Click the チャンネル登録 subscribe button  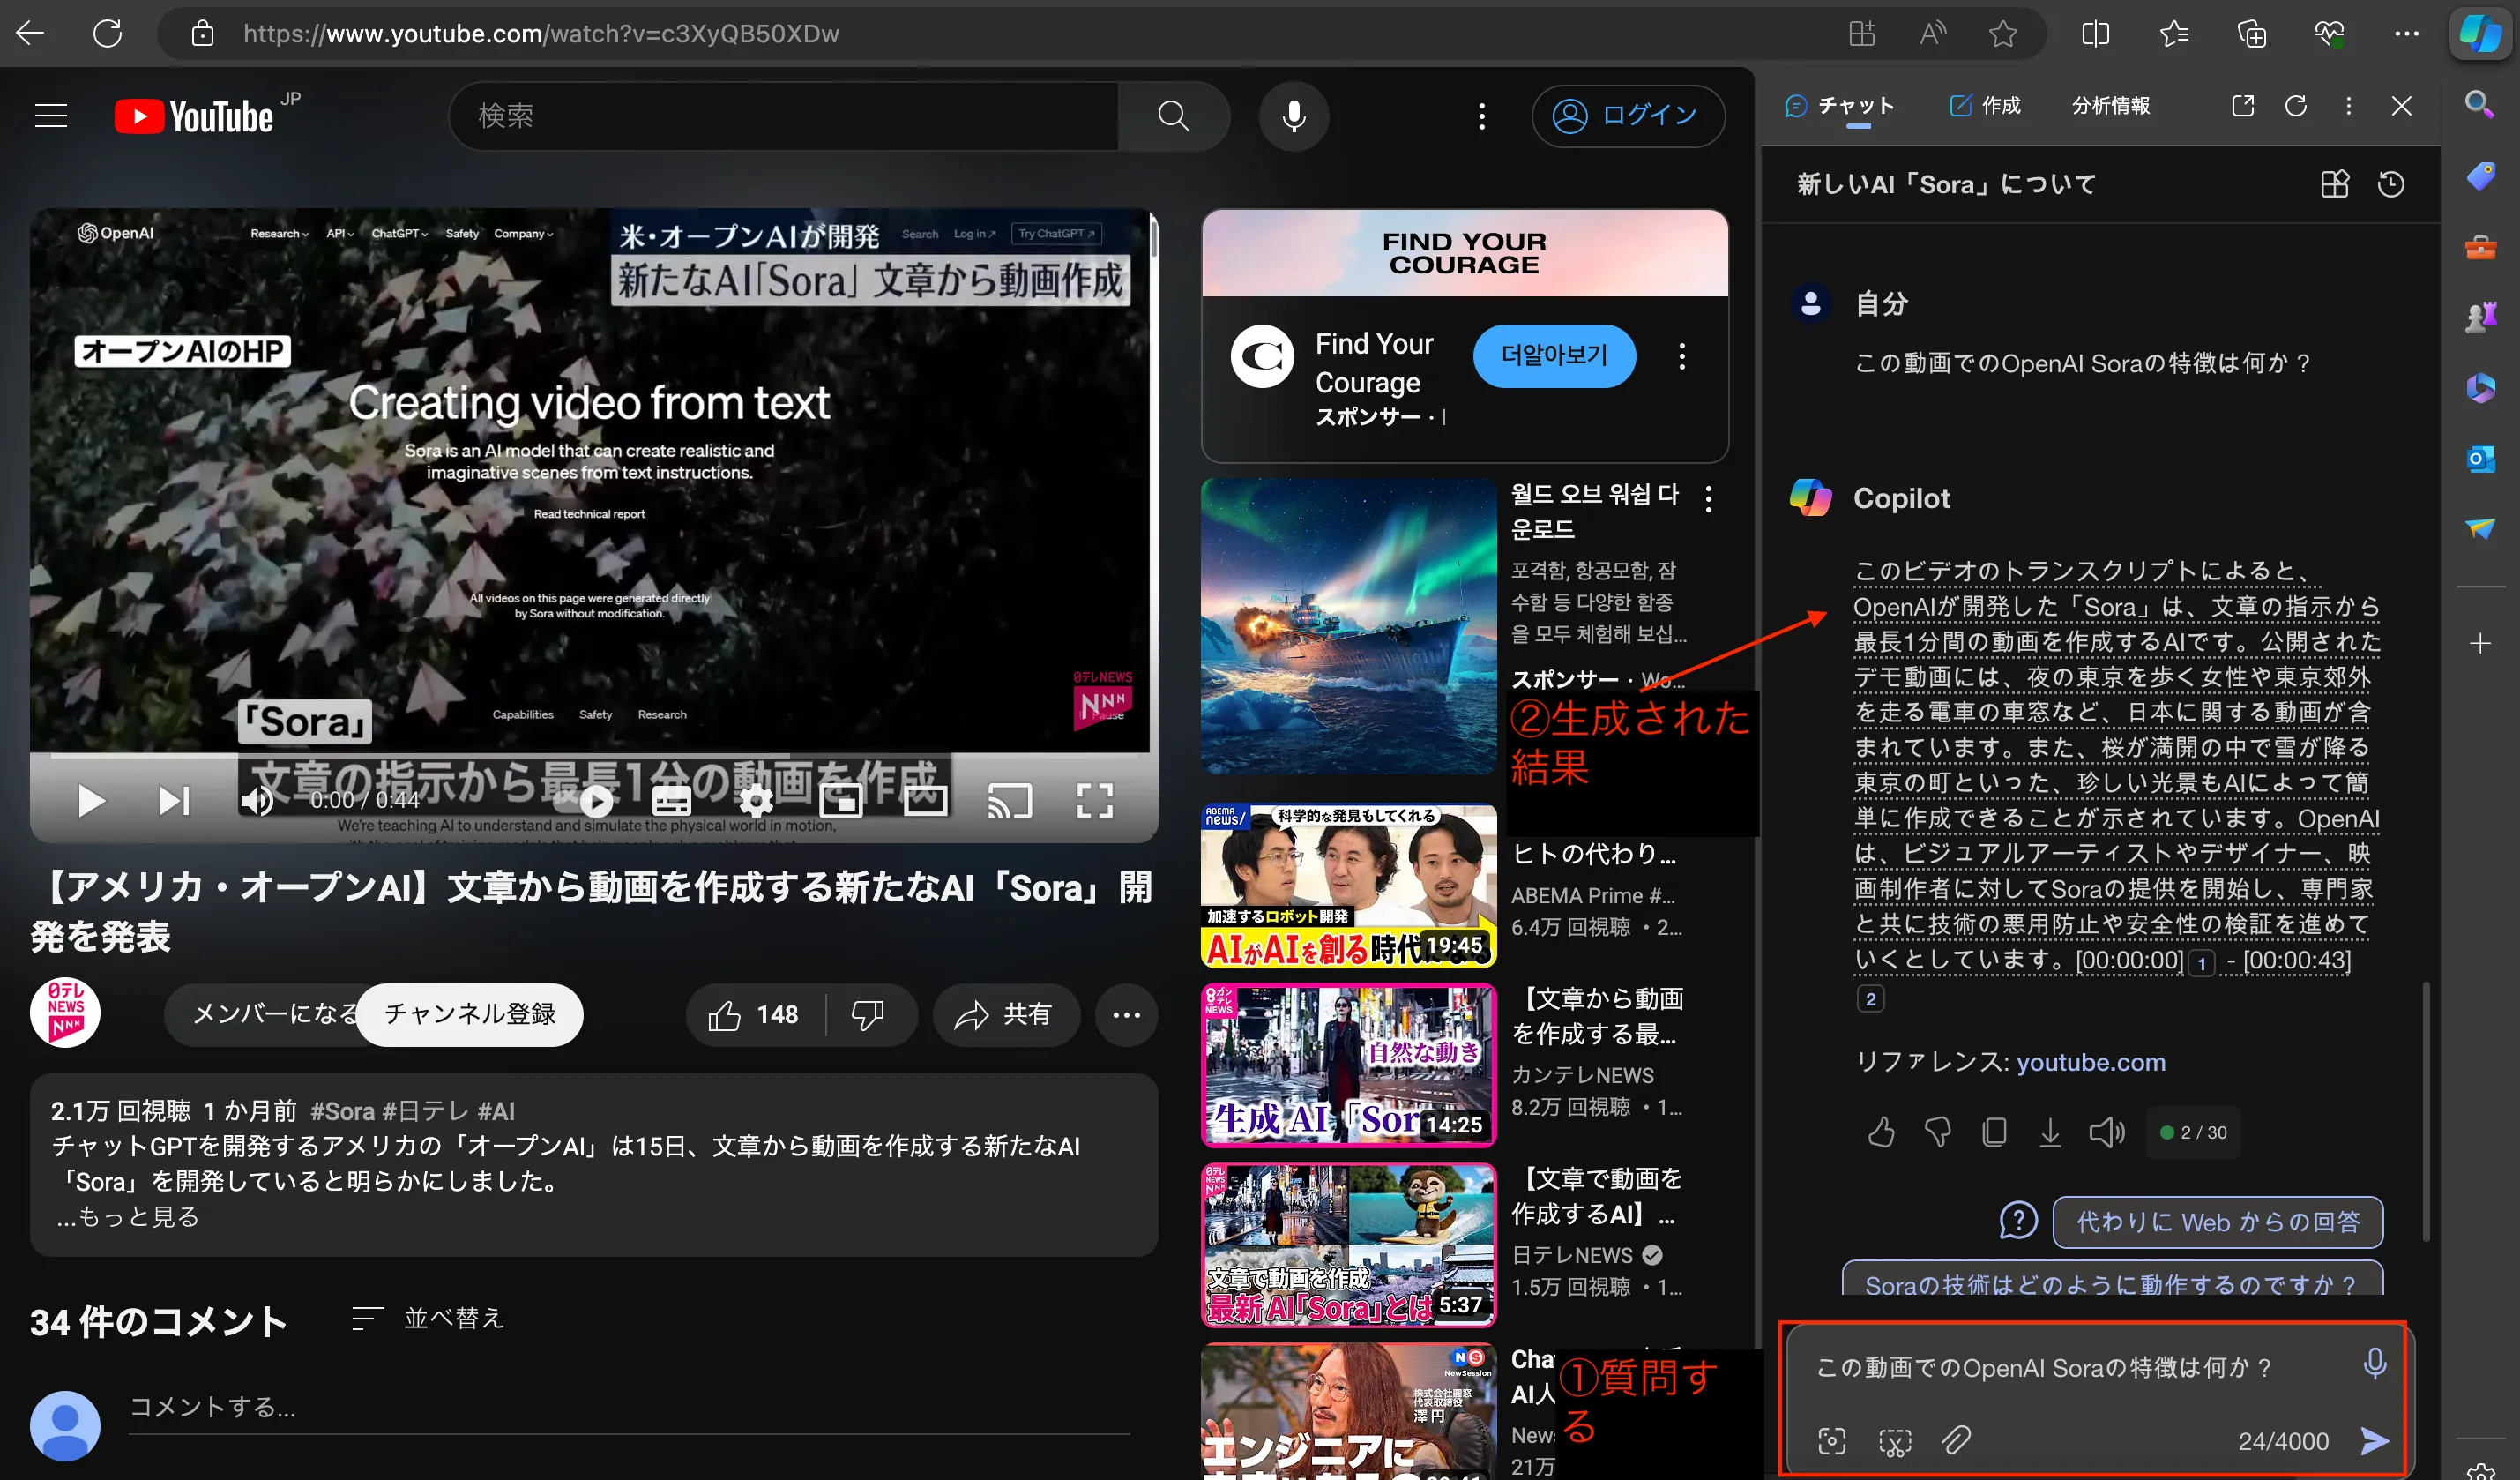tap(469, 1015)
